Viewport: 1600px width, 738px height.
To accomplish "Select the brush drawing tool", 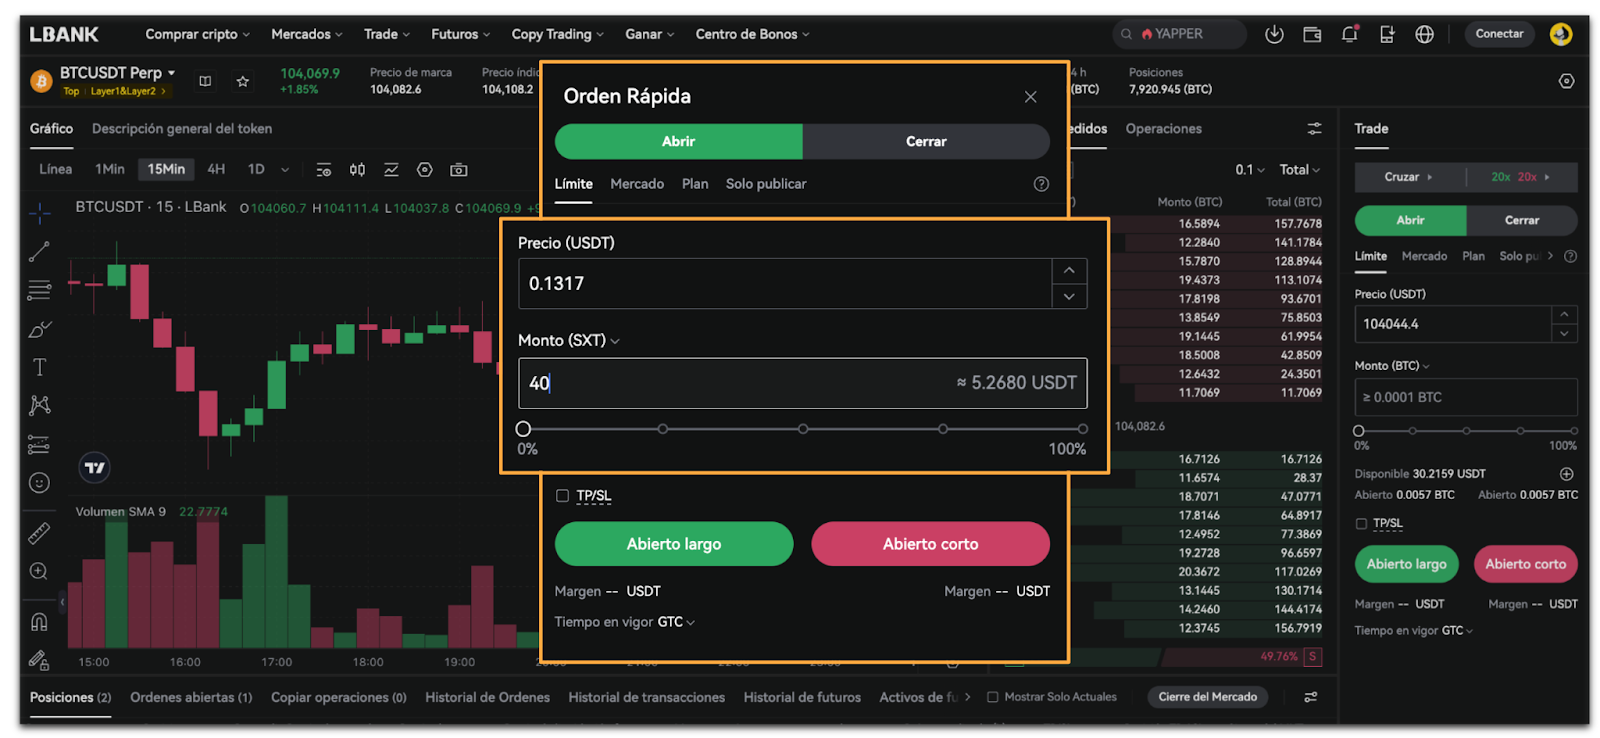I will [x=40, y=329].
